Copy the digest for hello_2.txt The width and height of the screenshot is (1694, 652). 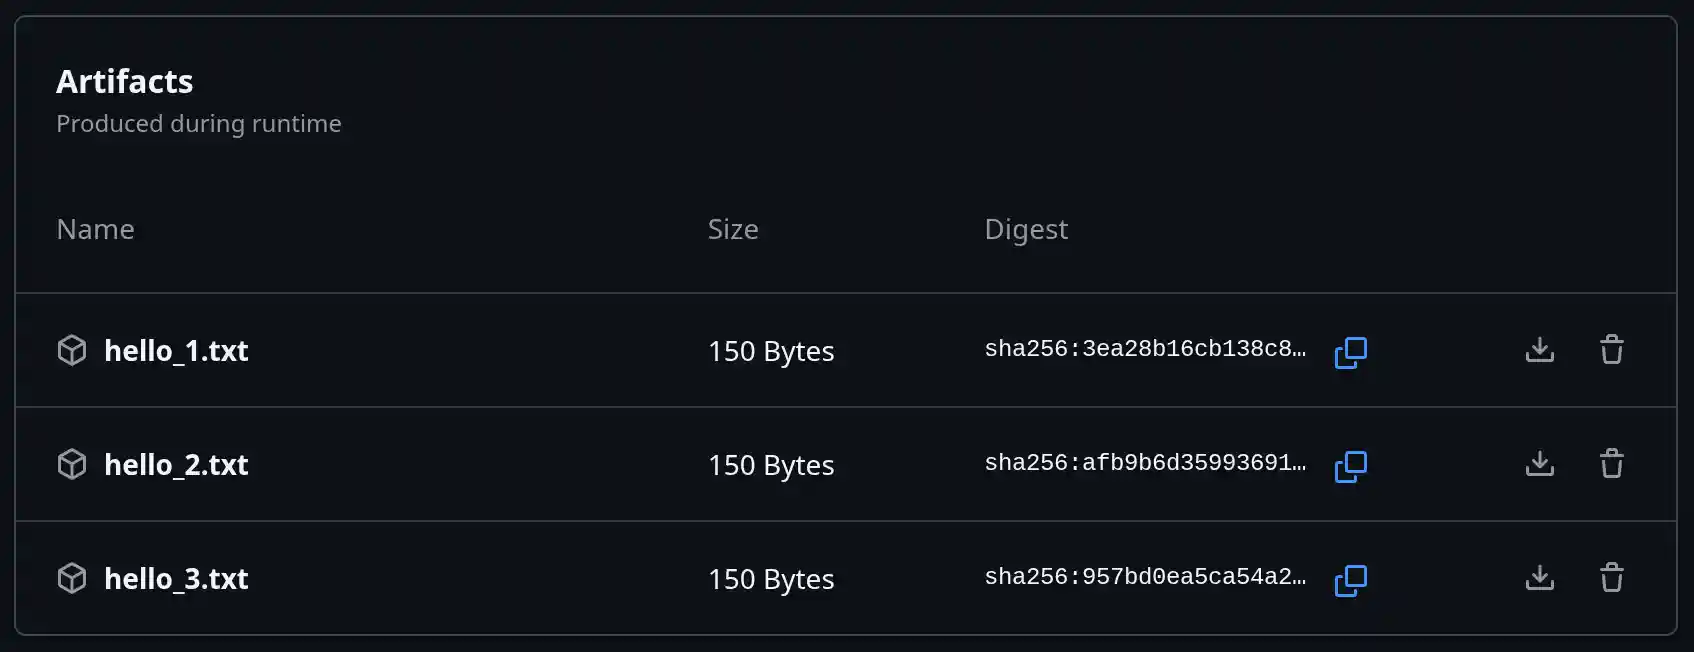click(1350, 466)
